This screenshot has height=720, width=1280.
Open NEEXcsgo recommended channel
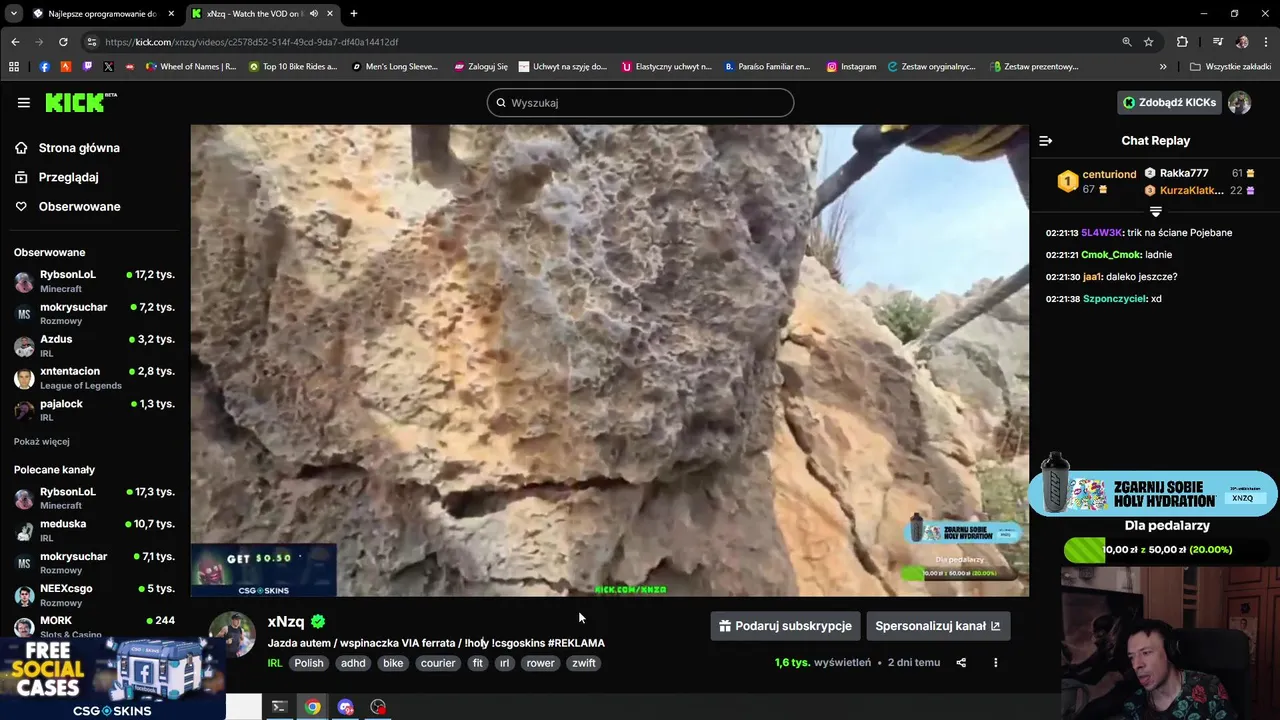coord(94,595)
